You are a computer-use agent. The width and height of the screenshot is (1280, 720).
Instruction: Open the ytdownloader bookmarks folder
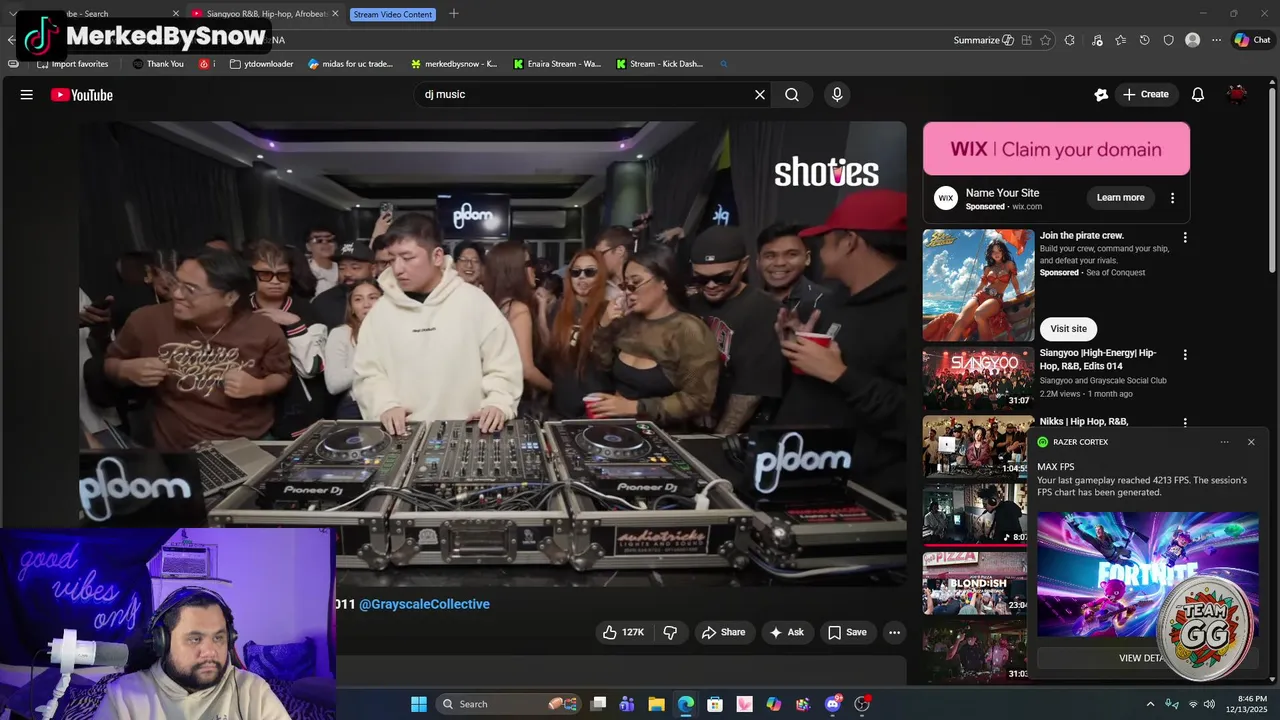click(x=261, y=64)
